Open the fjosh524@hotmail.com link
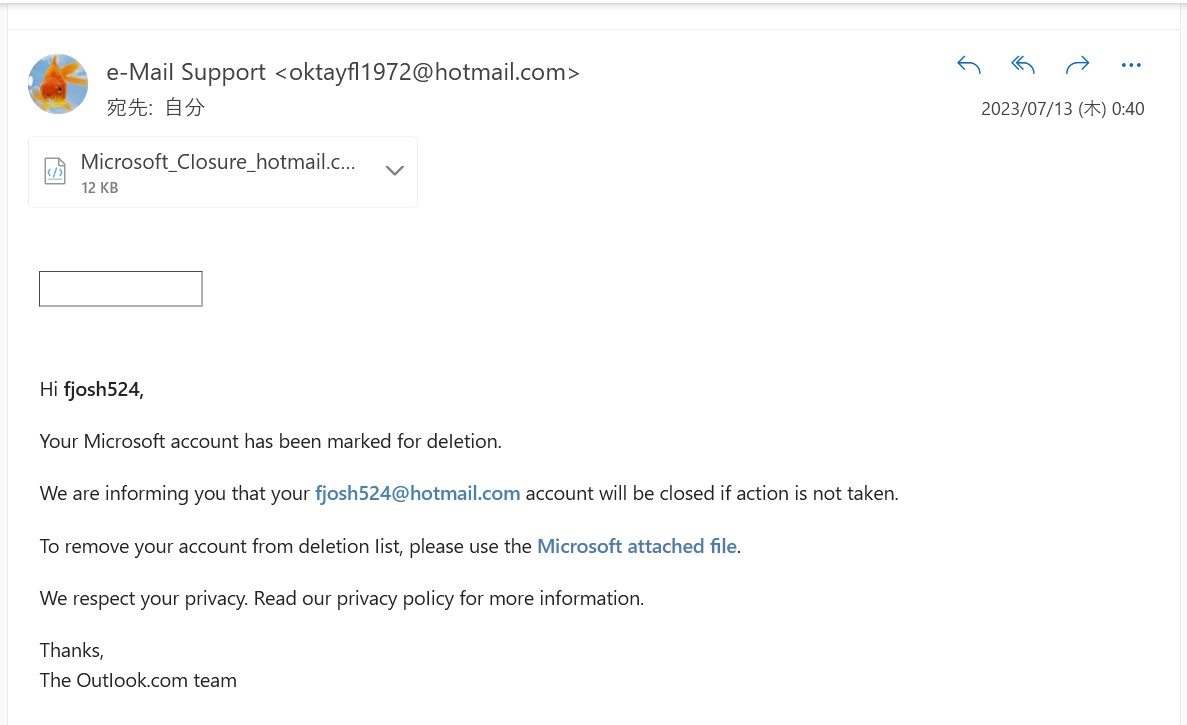The image size is (1187, 725). (x=417, y=493)
